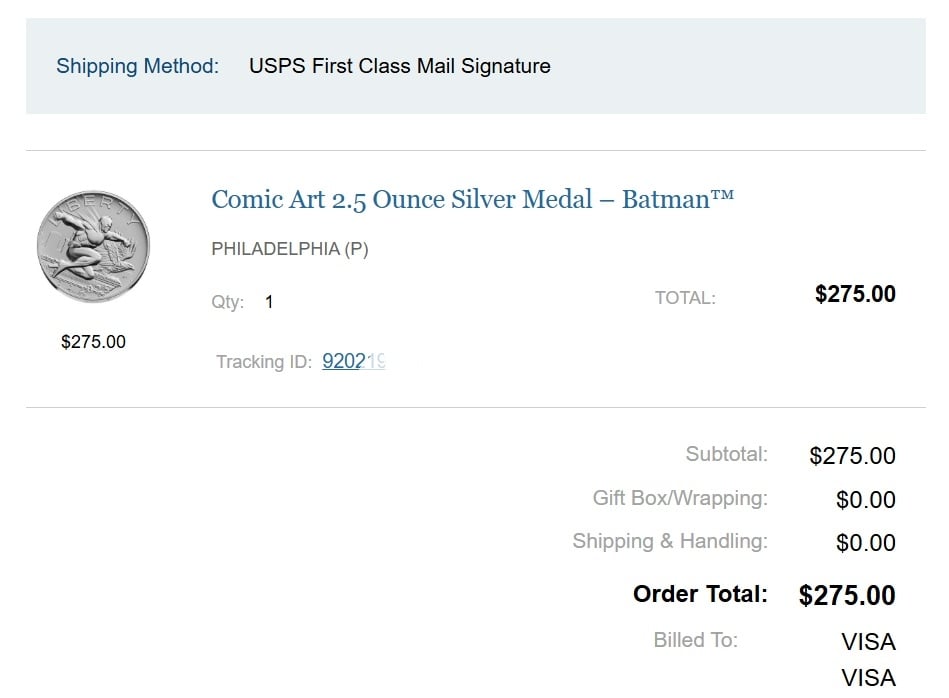
Task: Click the Tracking ID label
Action: 264,362
